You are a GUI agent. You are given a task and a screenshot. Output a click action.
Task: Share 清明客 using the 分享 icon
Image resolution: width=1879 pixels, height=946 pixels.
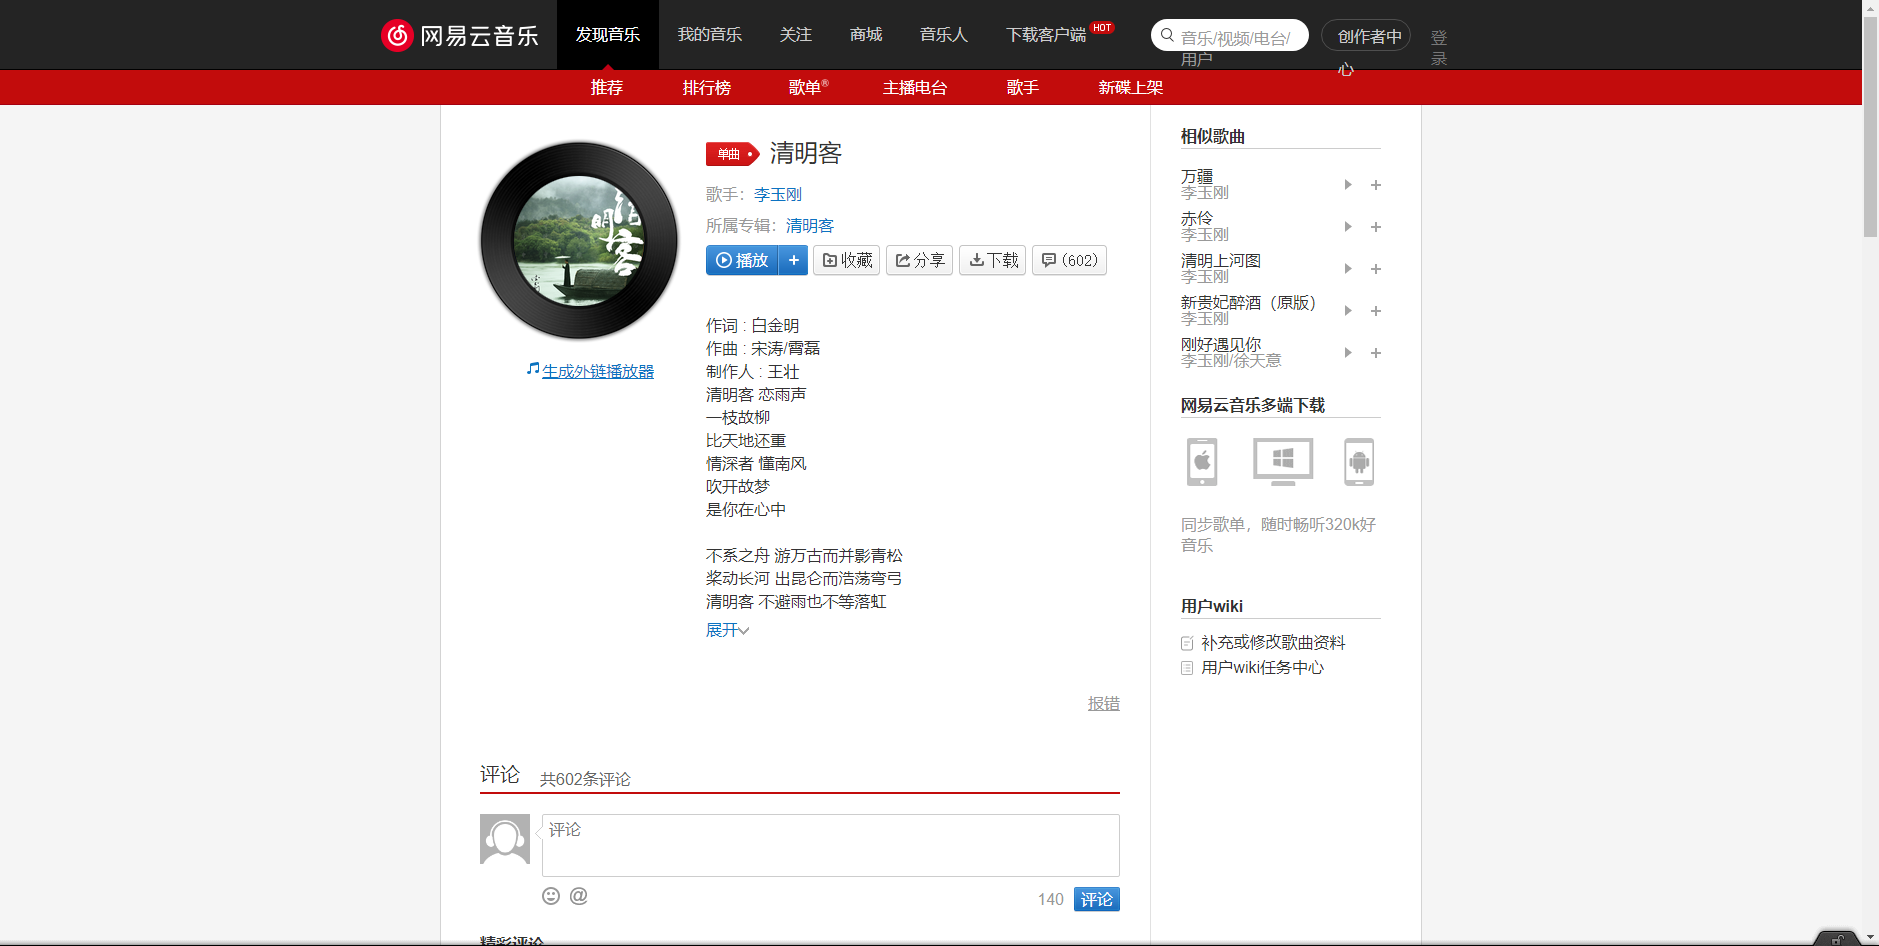point(918,260)
